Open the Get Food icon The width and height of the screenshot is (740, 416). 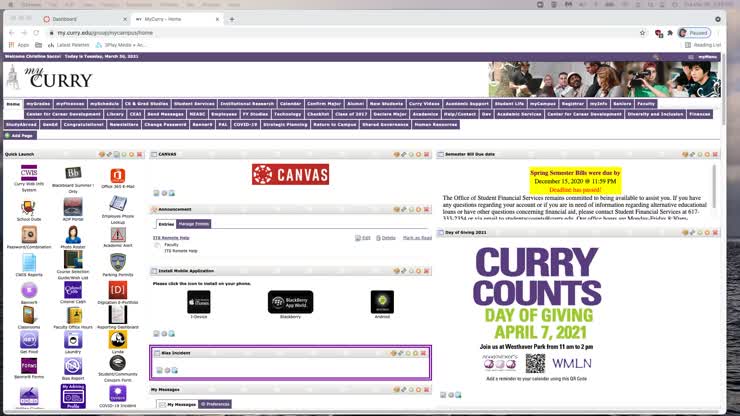click(29, 340)
